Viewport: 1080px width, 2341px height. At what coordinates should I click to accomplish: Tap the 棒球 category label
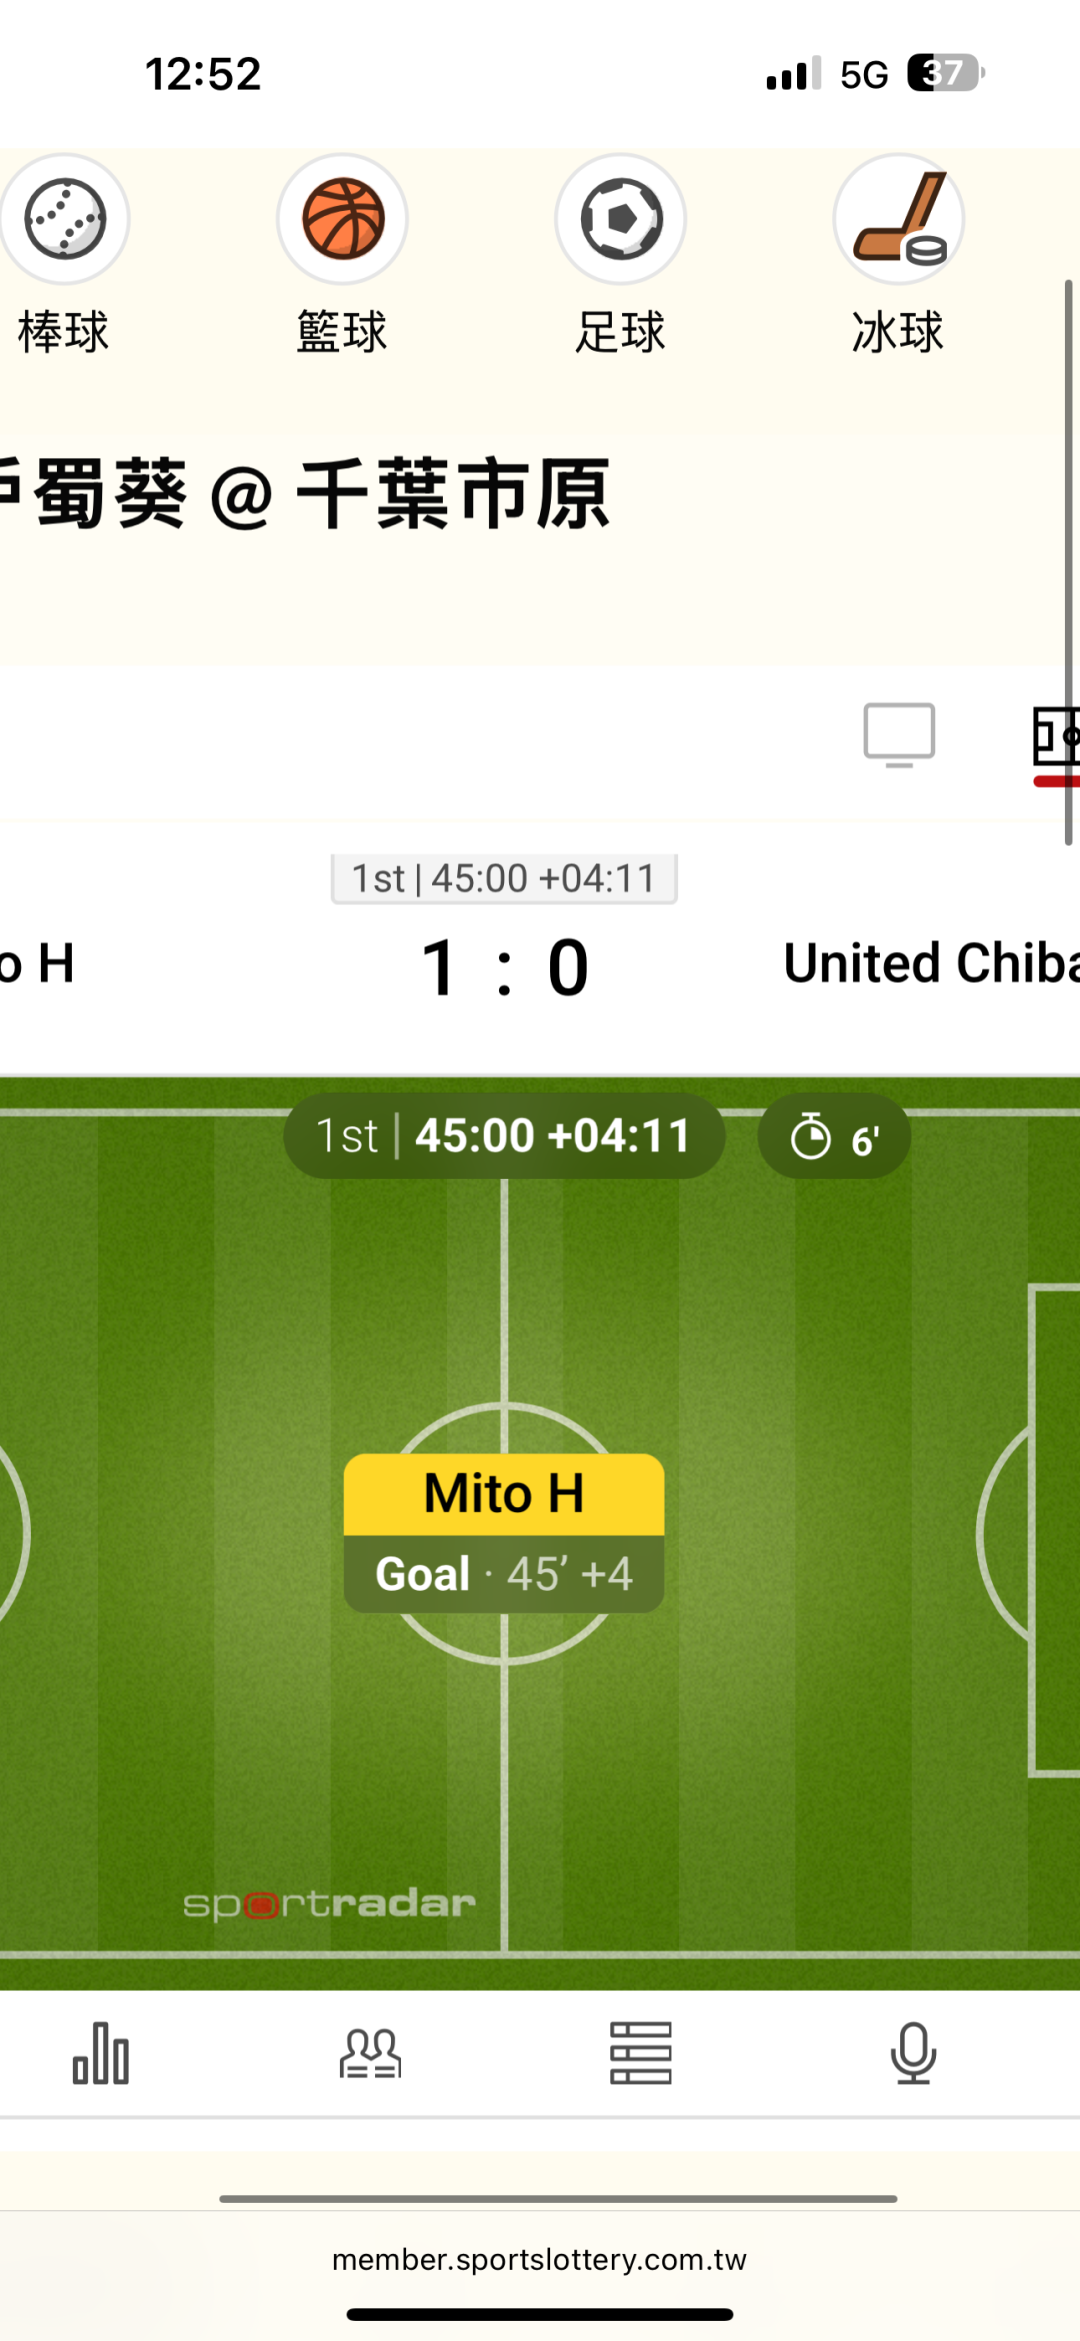click(63, 332)
